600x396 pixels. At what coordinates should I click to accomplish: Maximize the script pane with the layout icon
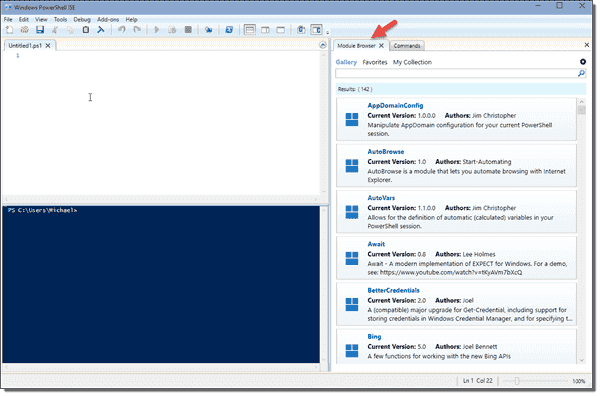click(280, 30)
